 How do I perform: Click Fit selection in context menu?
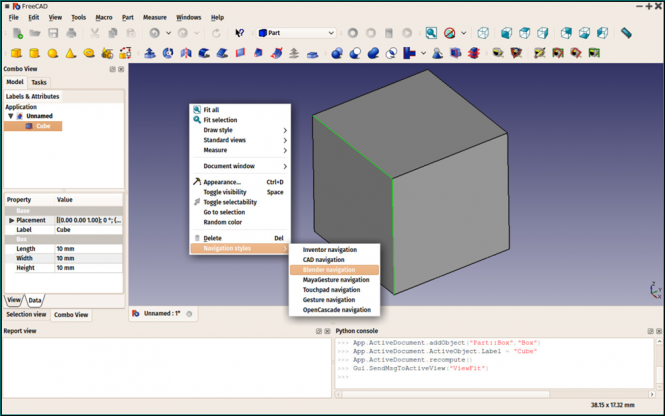pos(220,120)
